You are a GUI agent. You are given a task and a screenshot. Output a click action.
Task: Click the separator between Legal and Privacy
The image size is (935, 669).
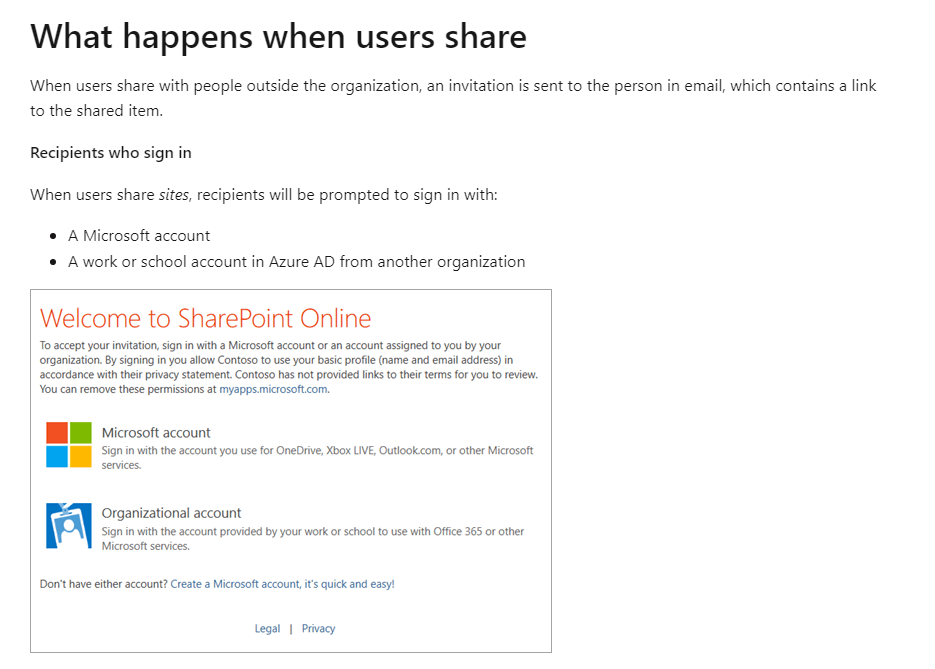291,628
